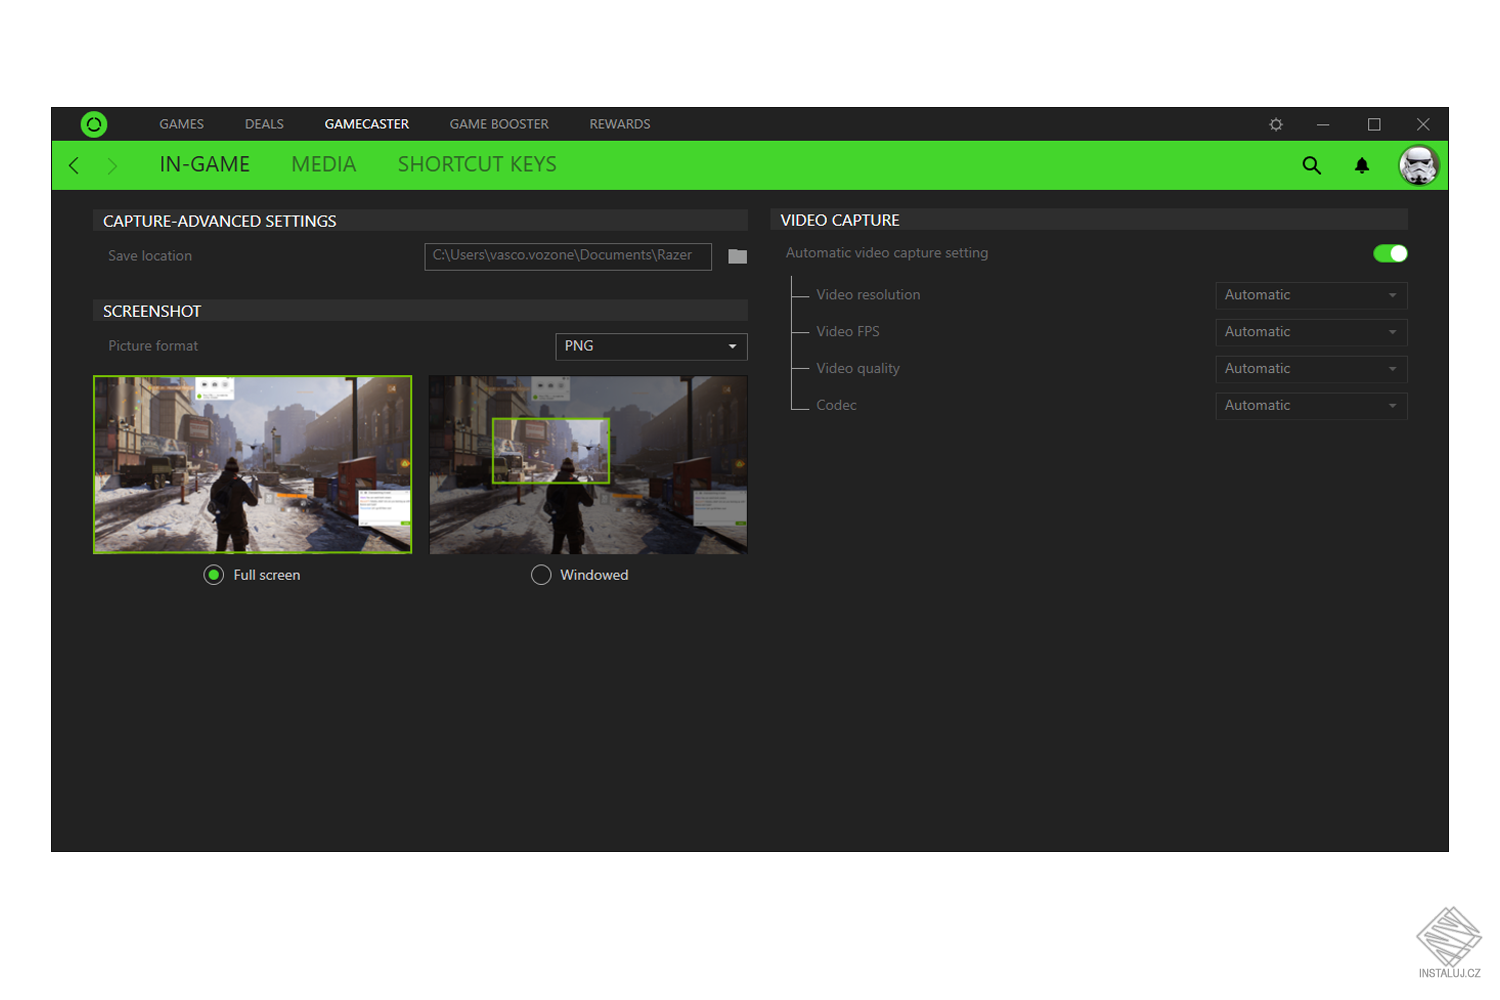Open Cortex settings gear
The height and width of the screenshot is (1000, 1500).
click(x=1275, y=124)
